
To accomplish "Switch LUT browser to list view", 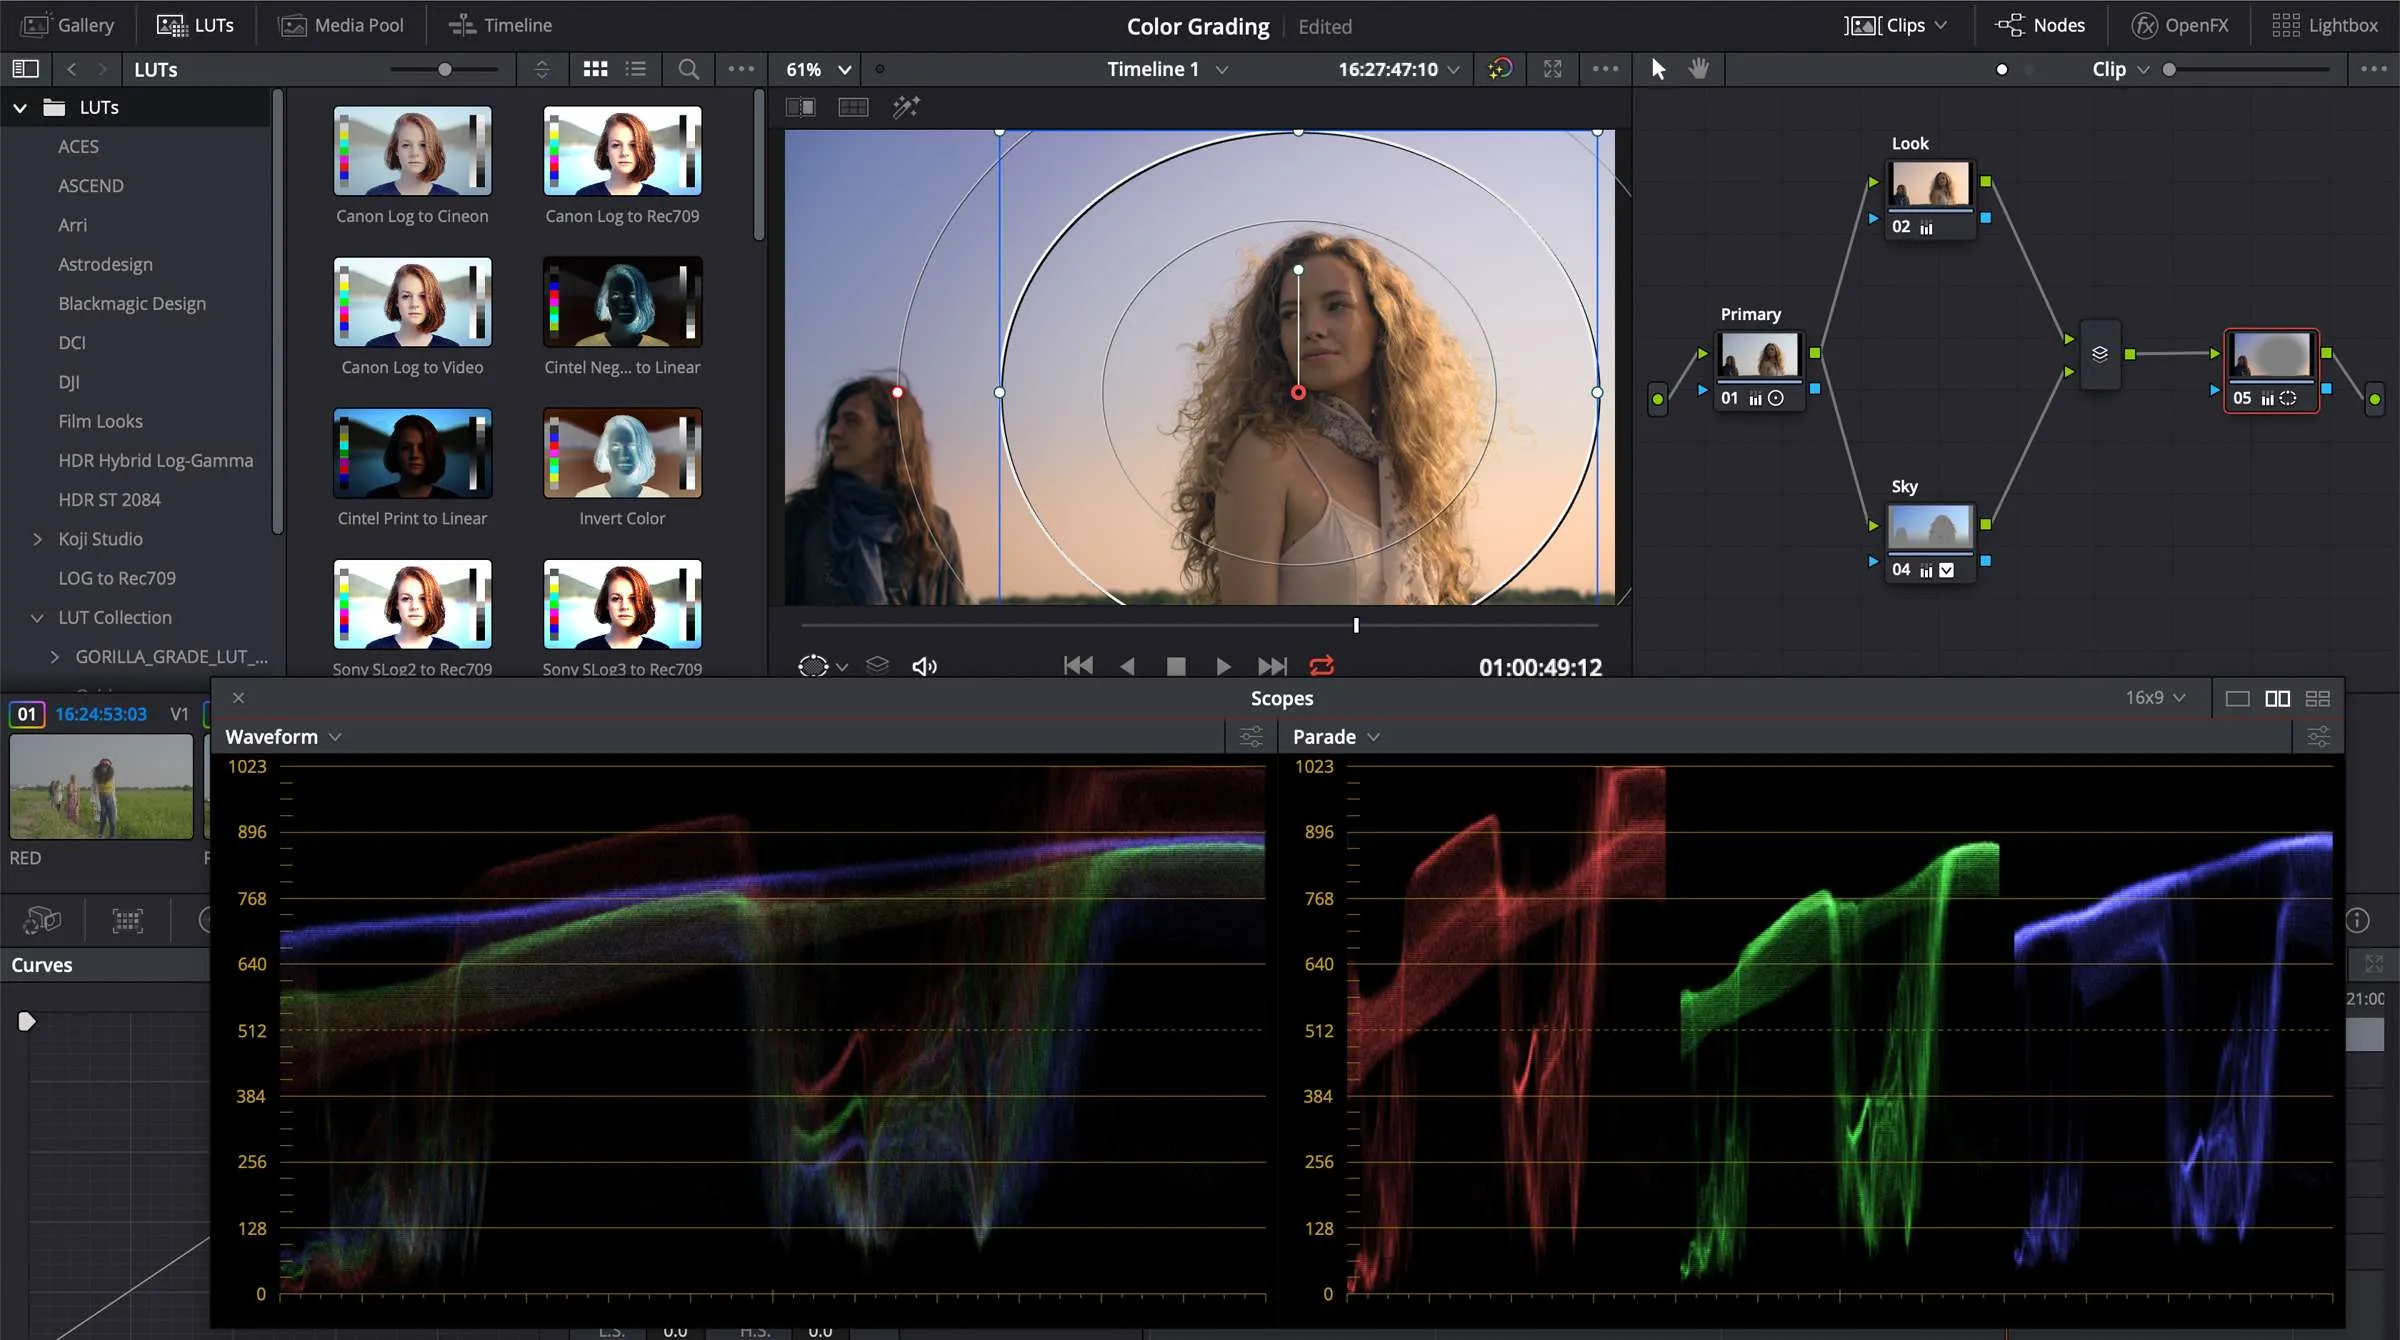I will tap(636, 69).
